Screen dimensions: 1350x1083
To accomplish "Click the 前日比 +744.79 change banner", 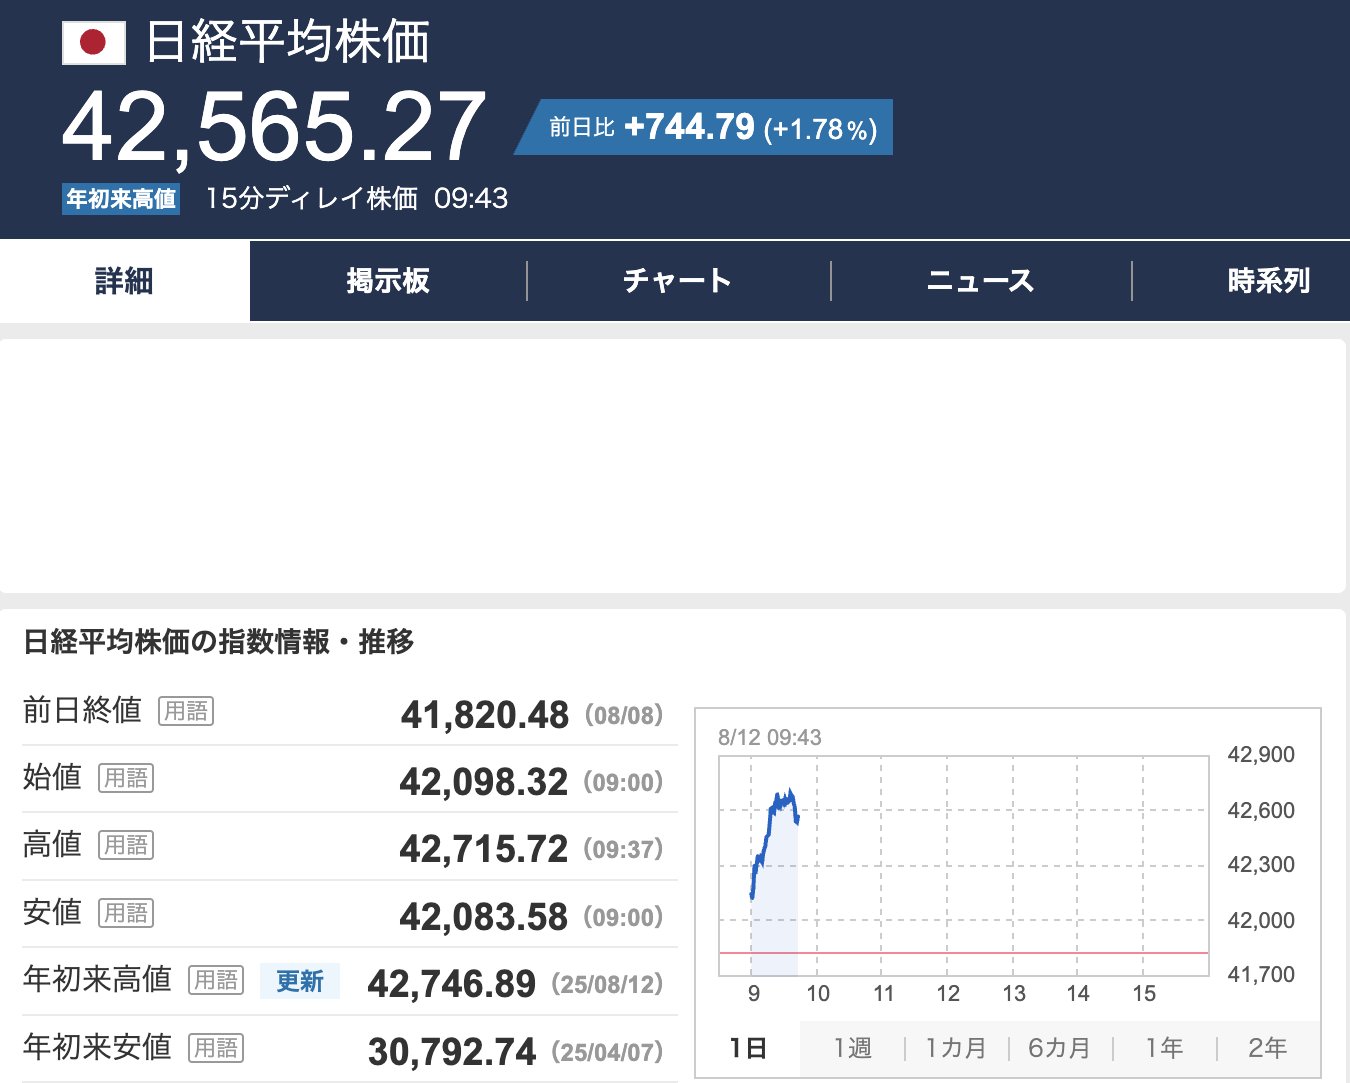I will tap(704, 127).
